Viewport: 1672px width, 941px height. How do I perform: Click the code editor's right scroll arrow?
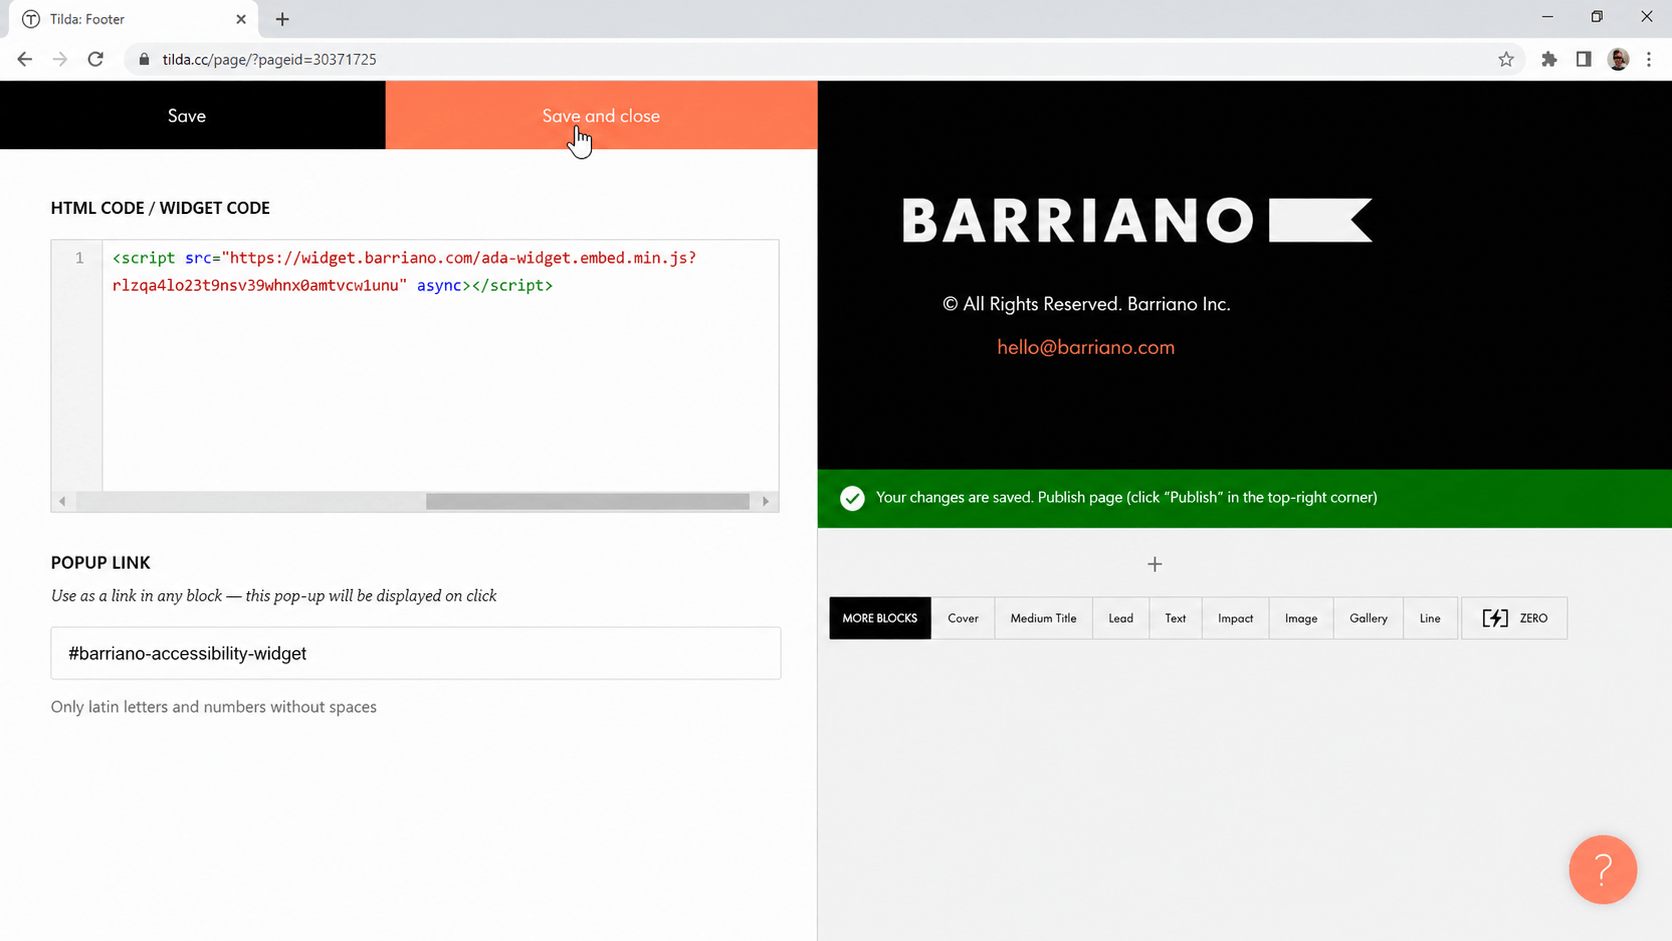[766, 501]
